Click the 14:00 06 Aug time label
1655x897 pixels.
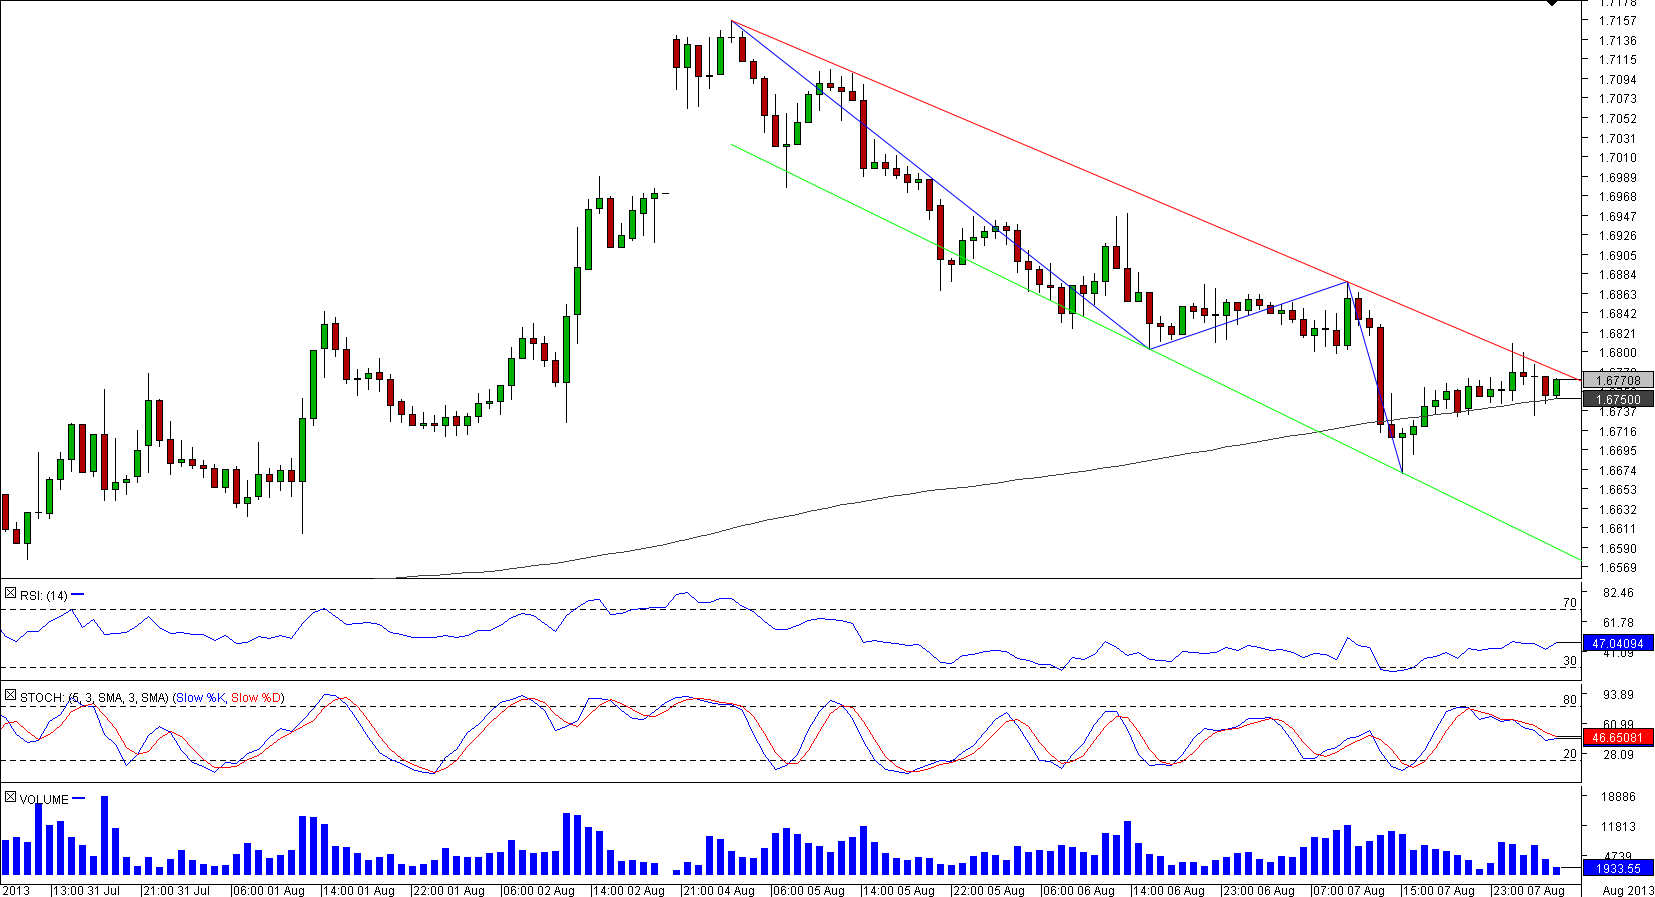[x=1169, y=890]
